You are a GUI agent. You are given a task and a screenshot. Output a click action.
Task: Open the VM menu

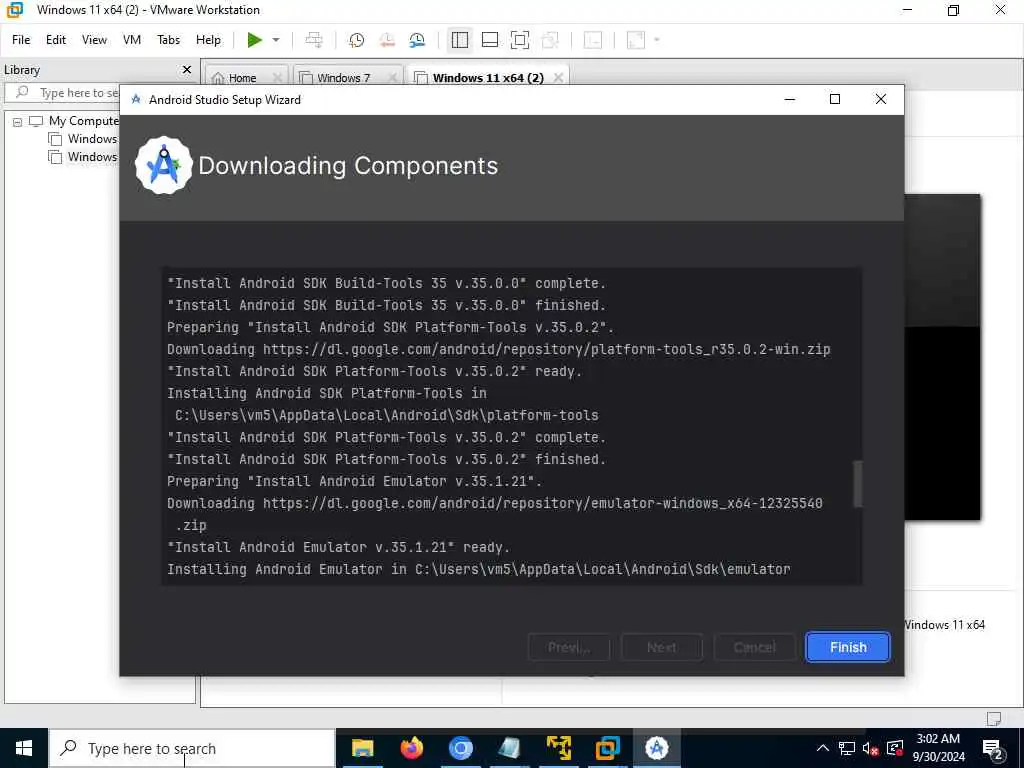point(132,40)
